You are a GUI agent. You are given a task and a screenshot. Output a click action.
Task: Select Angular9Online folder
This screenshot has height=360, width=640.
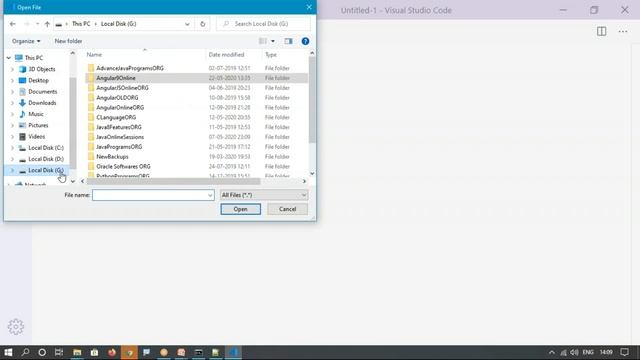[x=116, y=78]
